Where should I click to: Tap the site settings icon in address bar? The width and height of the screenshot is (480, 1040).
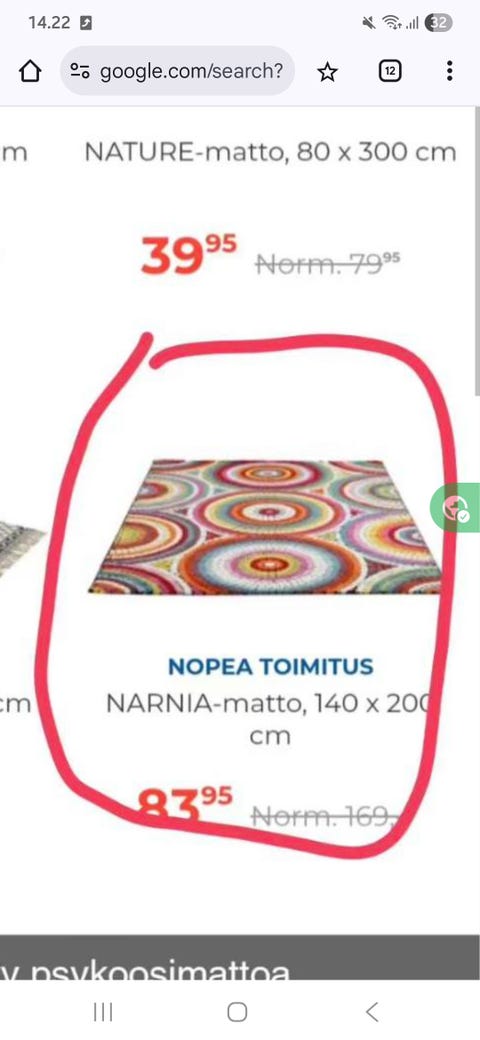(80, 71)
